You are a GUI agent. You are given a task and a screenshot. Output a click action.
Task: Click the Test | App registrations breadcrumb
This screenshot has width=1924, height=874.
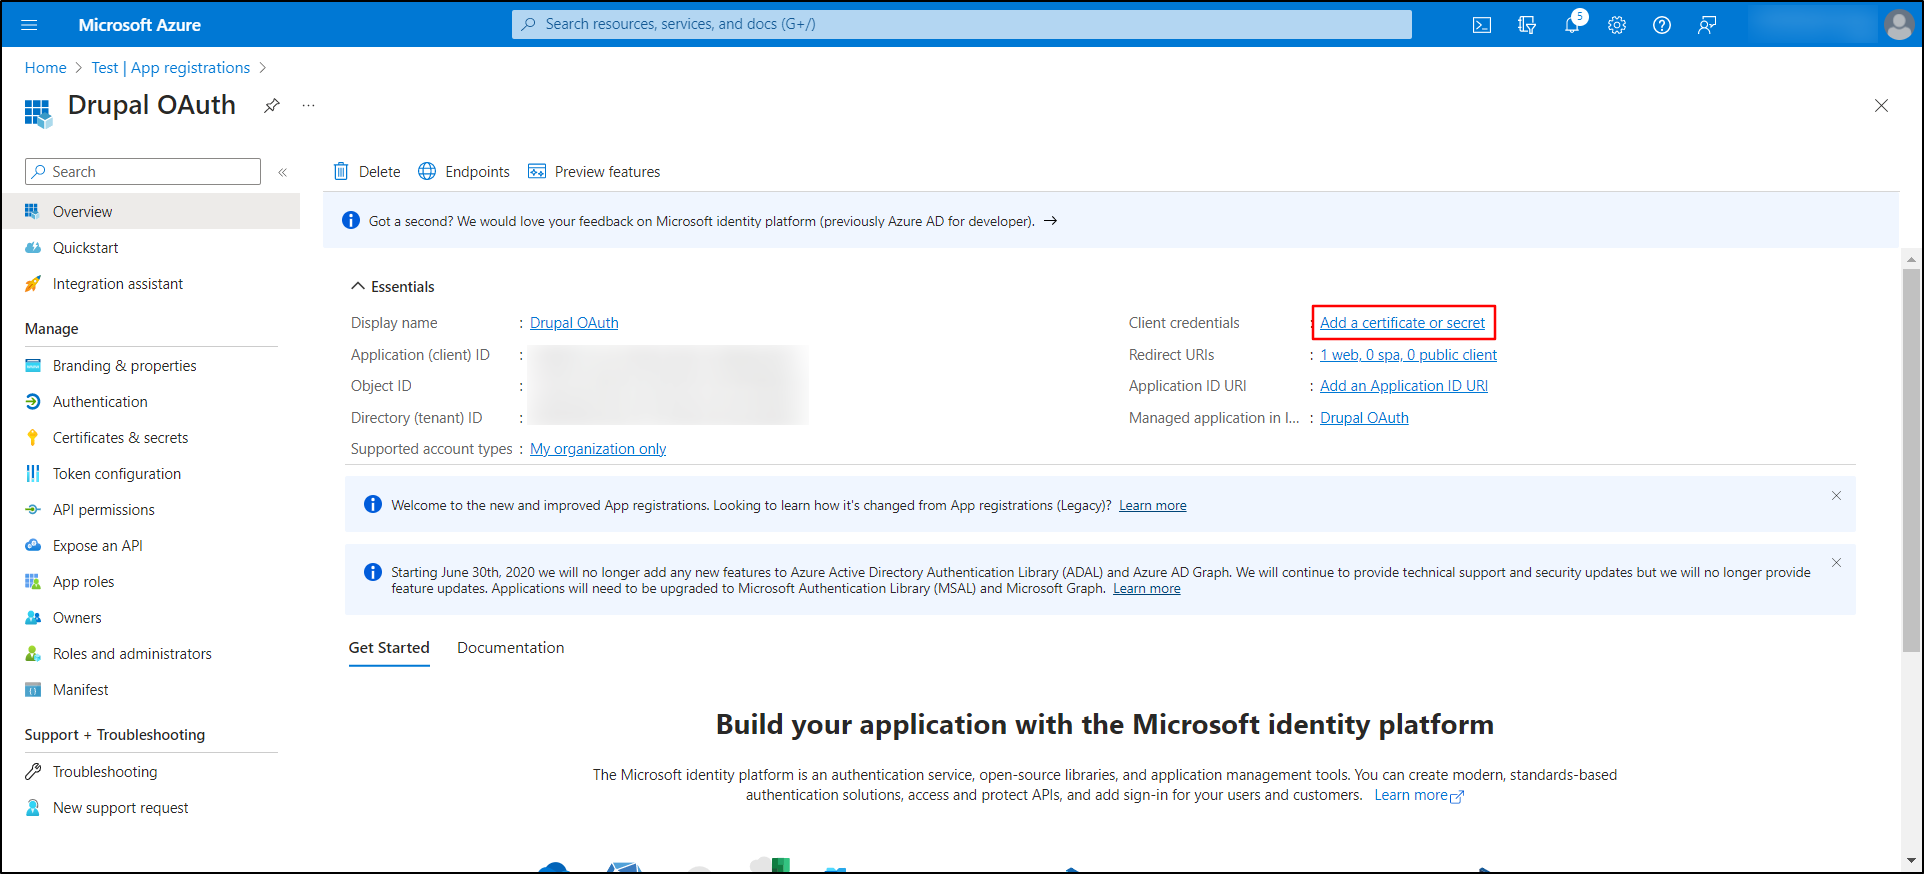pos(171,68)
